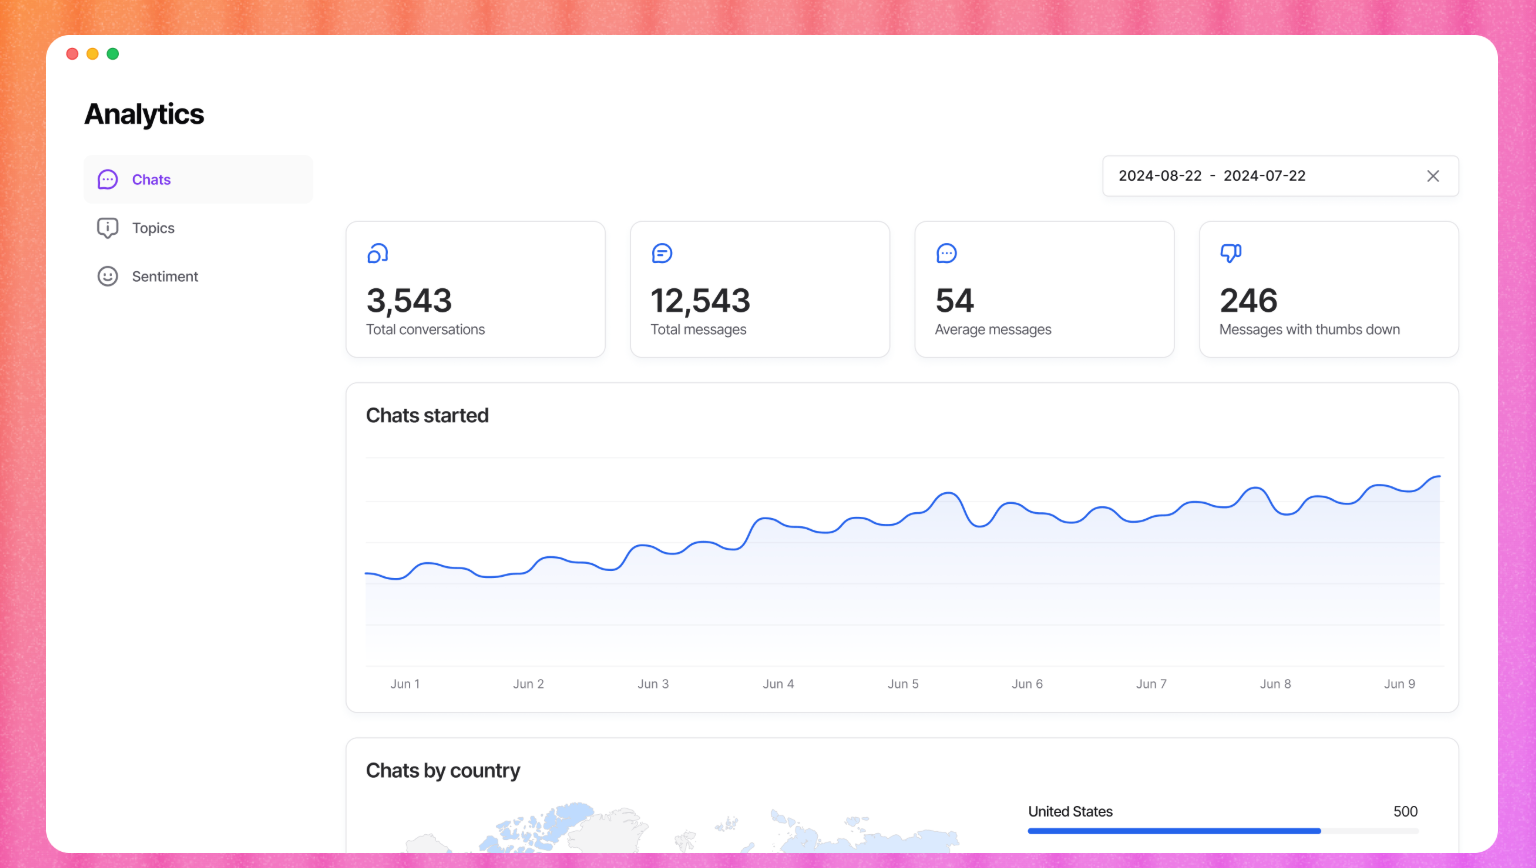This screenshot has width=1536, height=868.
Task: Select the 3,543 Total conversations card
Action: click(475, 289)
